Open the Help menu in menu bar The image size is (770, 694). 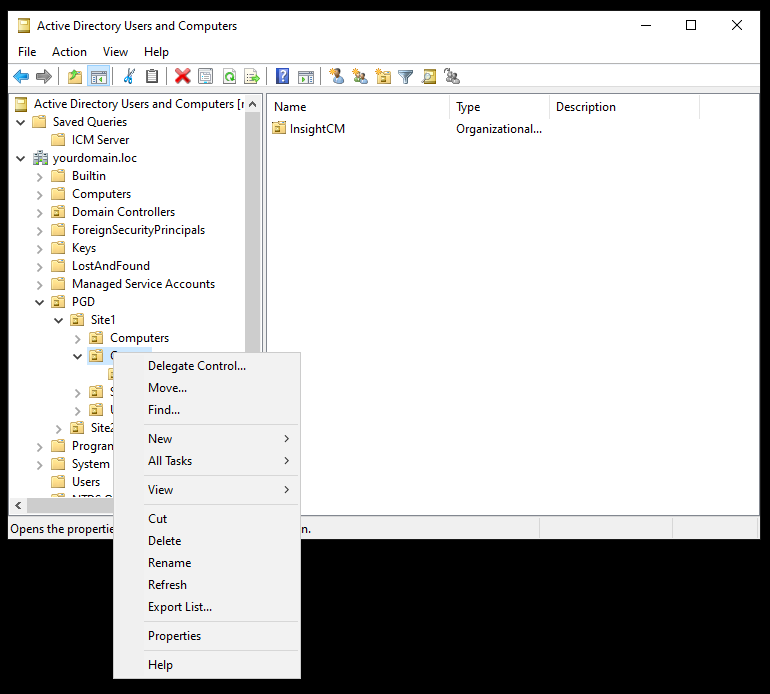click(x=156, y=52)
